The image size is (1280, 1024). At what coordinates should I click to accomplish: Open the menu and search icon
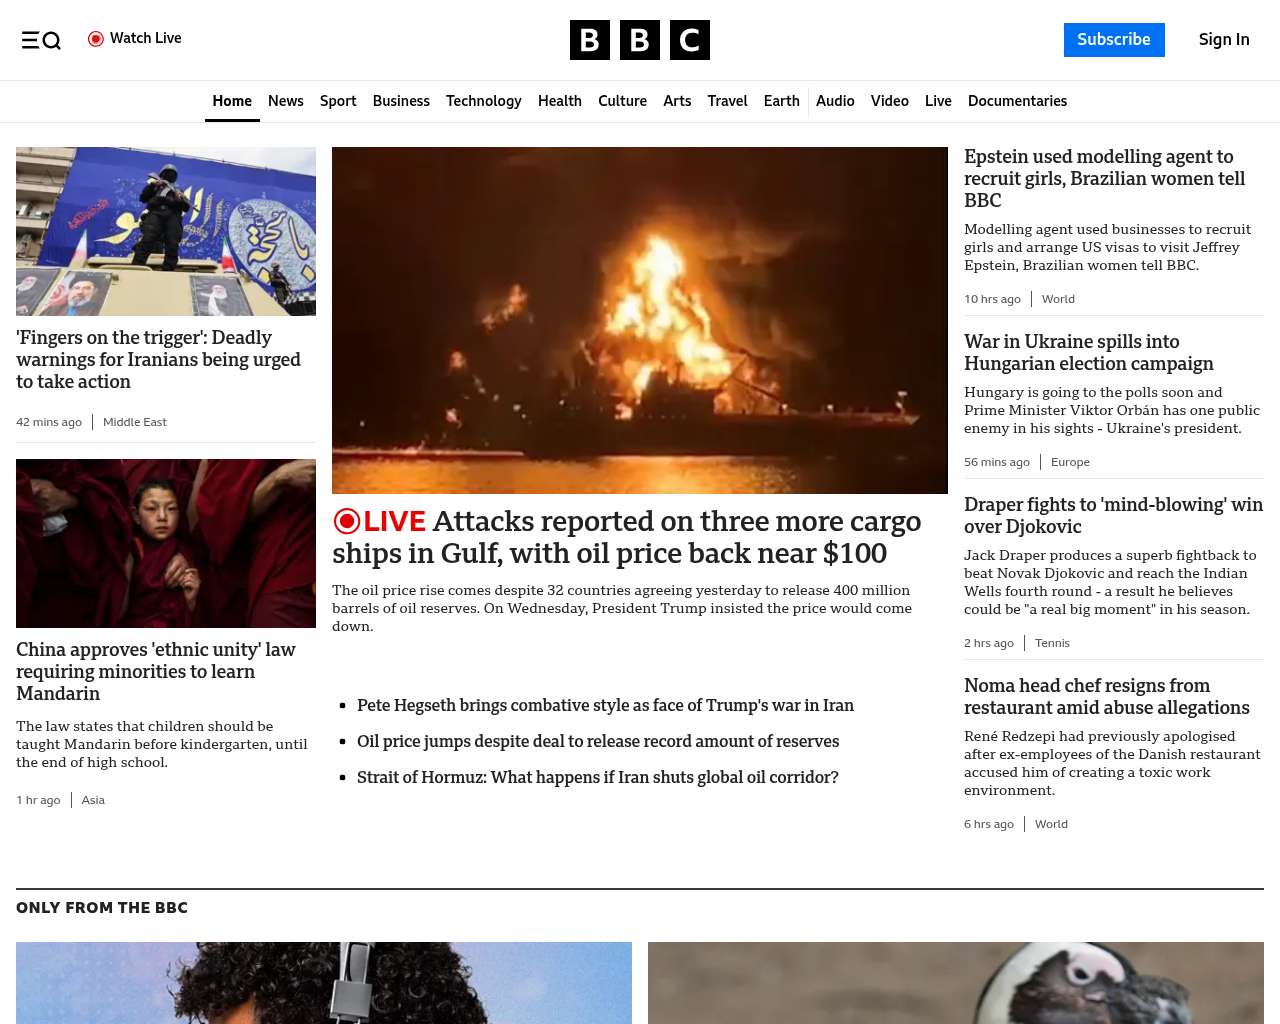point(41,40)
